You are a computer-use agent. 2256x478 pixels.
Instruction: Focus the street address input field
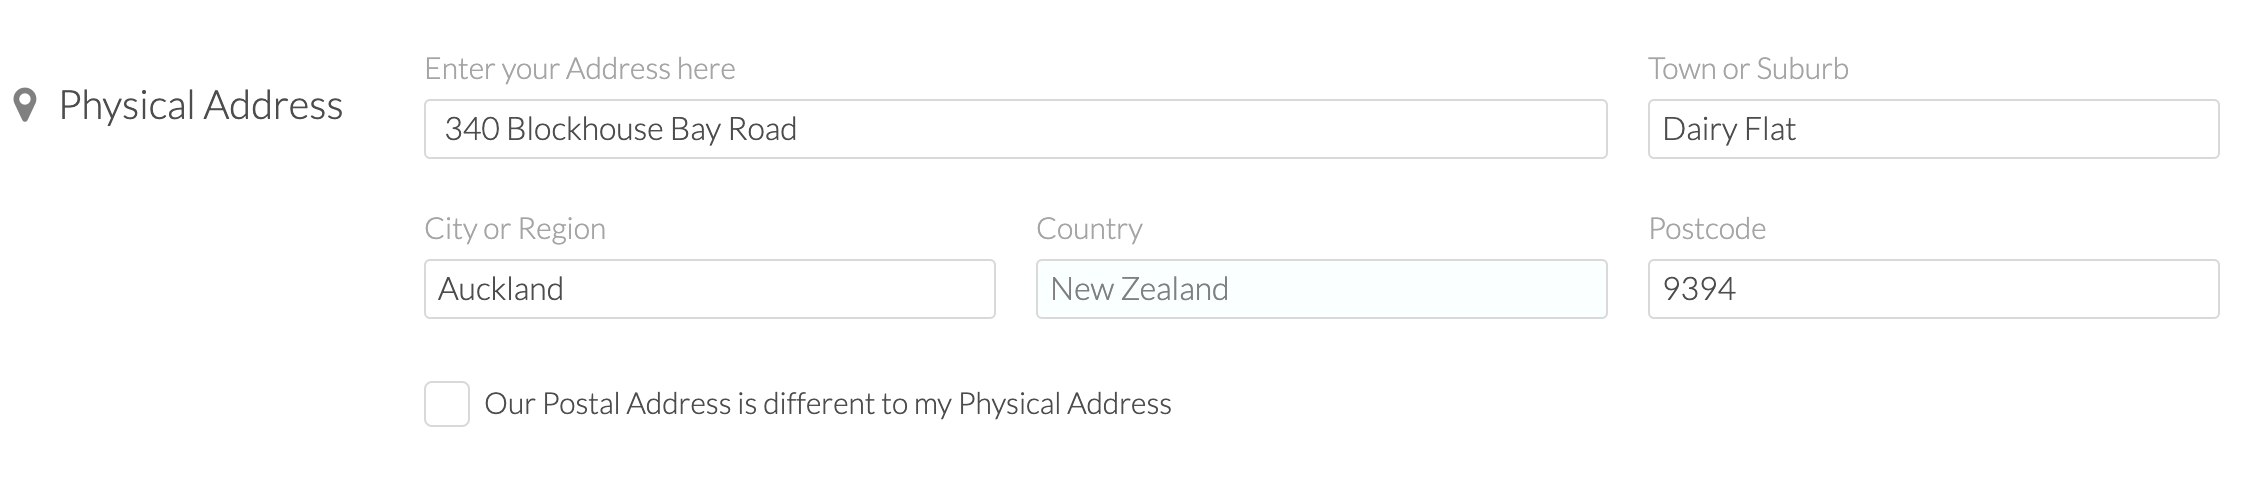pos(1015,129)
